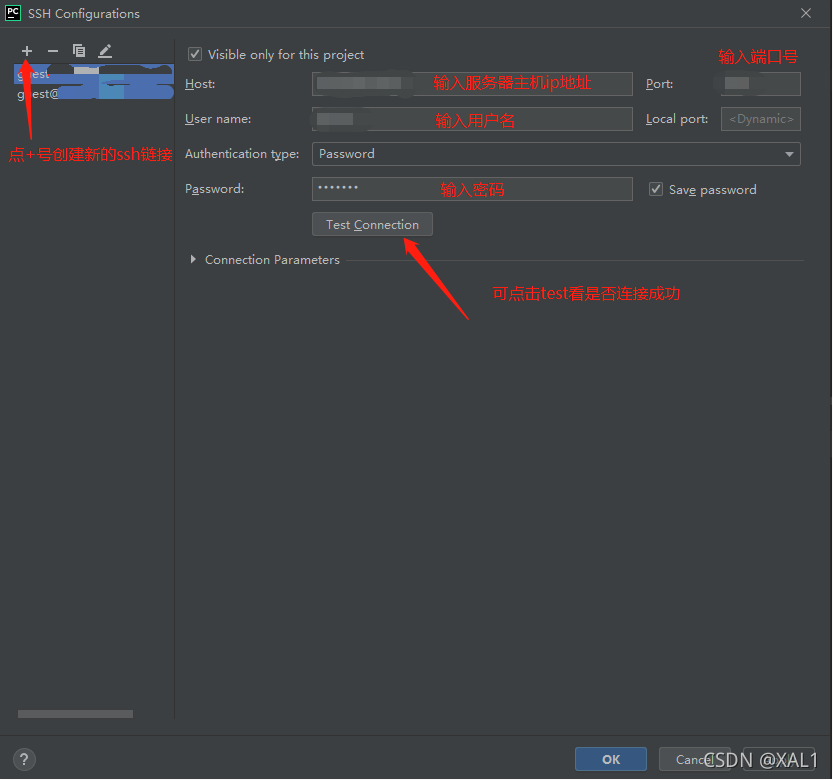Focus the Local port field
Image resolution: width=833 pixels, height=780 pixels.
(760, 119)
